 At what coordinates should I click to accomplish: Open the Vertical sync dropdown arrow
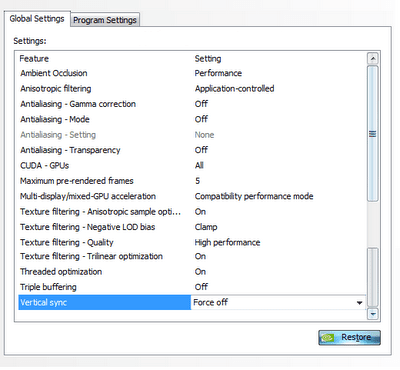click(359, 303)
